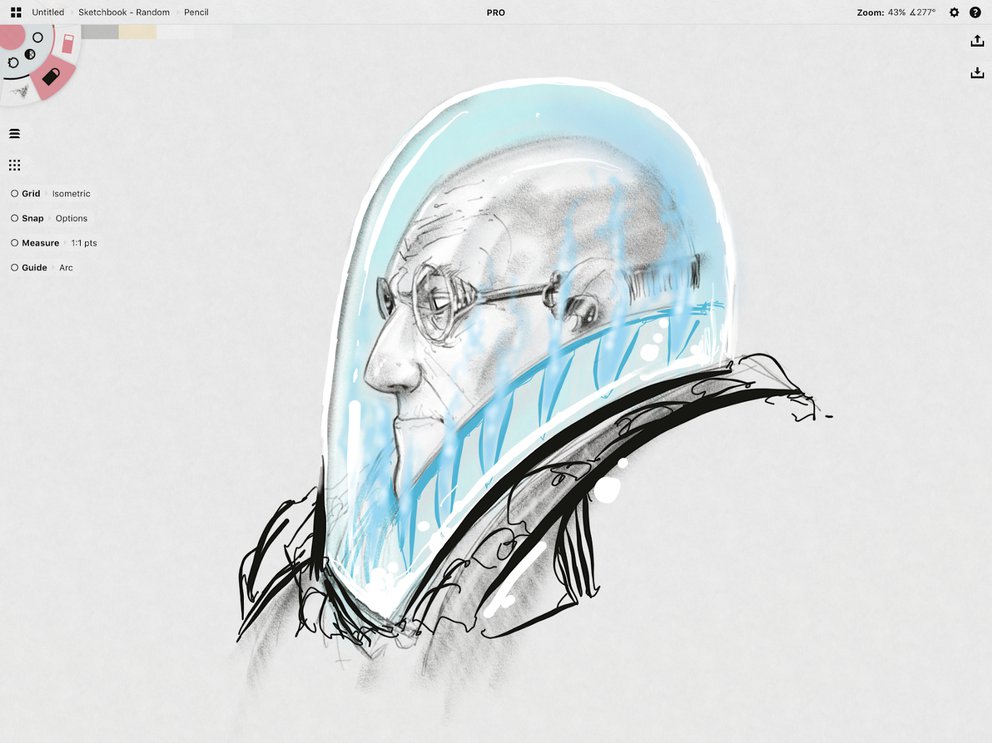Viewport: 992px width, 743px height.
Task: Open the Snap Options selector
Action: [71, 218]
